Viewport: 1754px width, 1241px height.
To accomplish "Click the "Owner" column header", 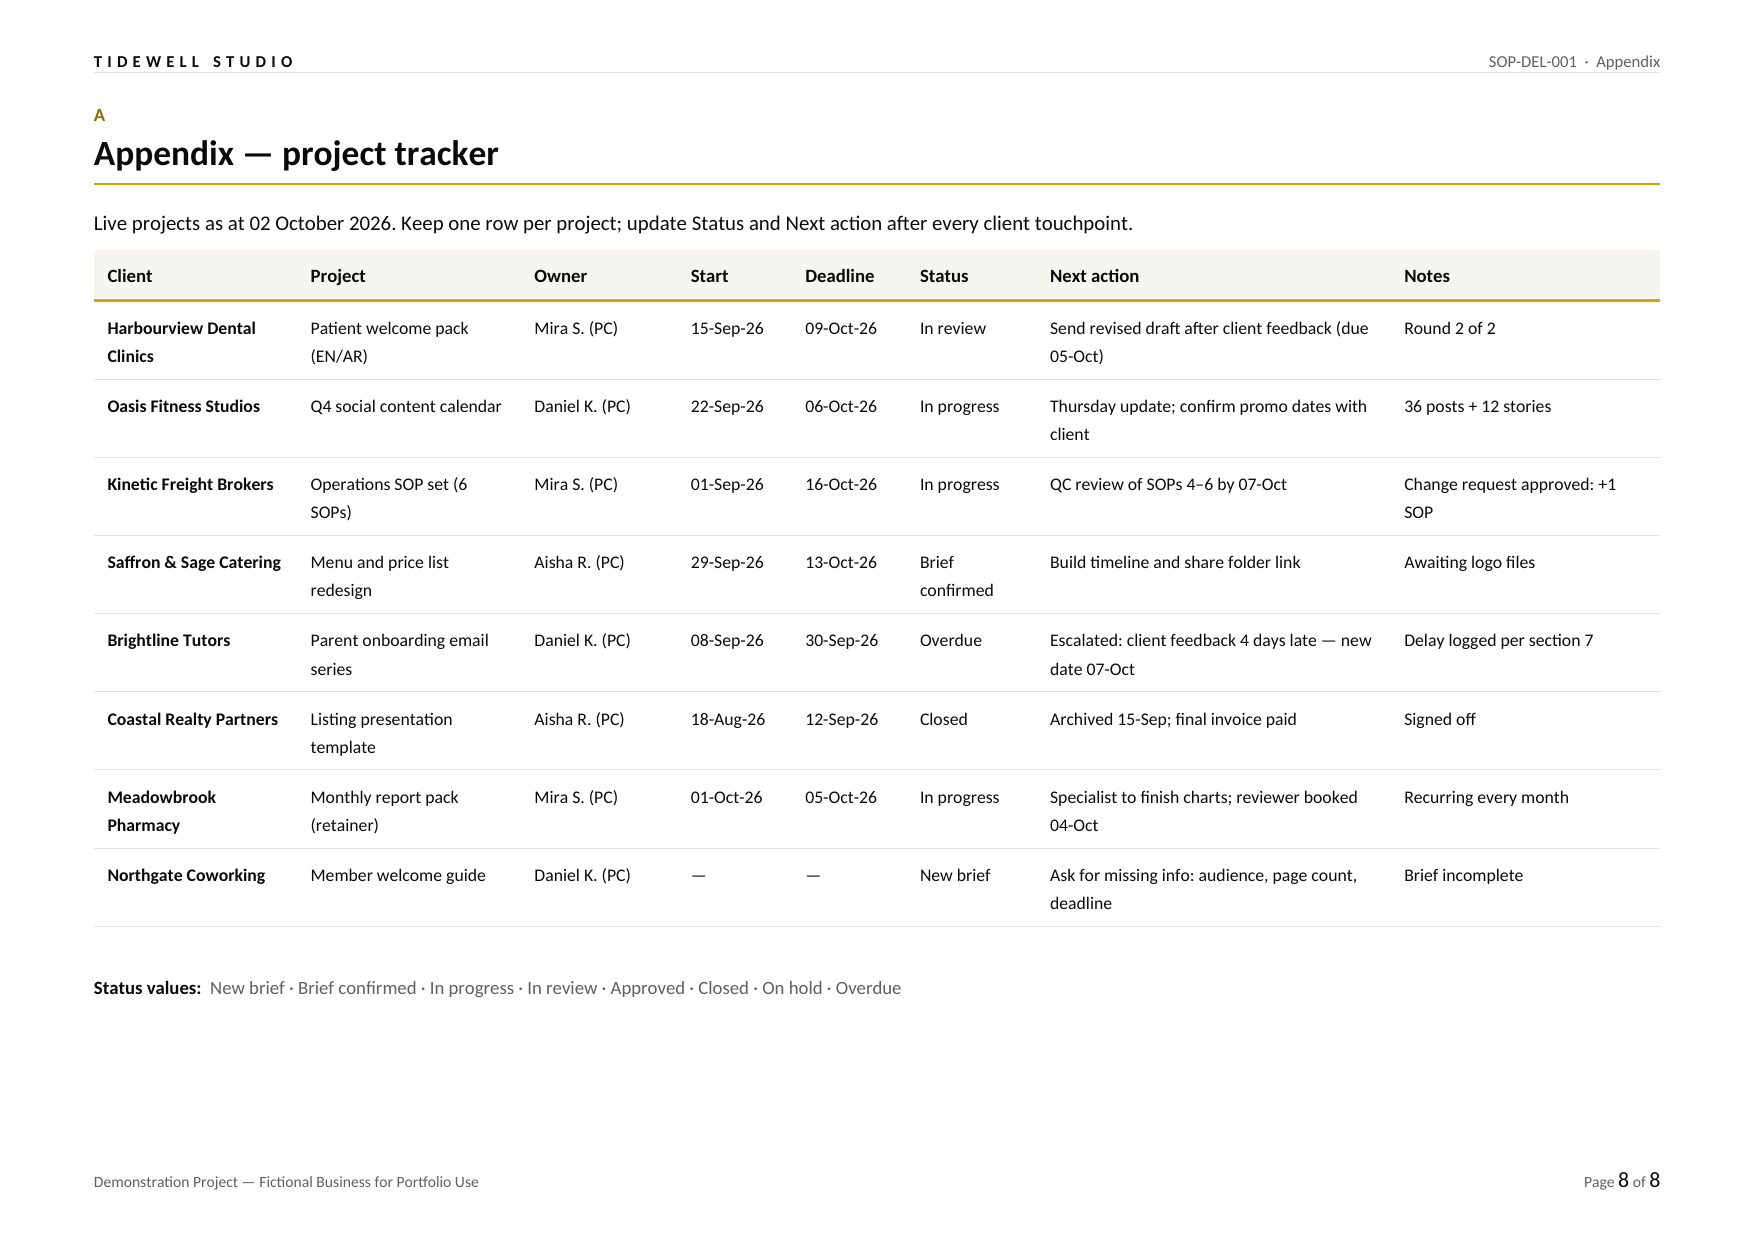I will 560,276.
